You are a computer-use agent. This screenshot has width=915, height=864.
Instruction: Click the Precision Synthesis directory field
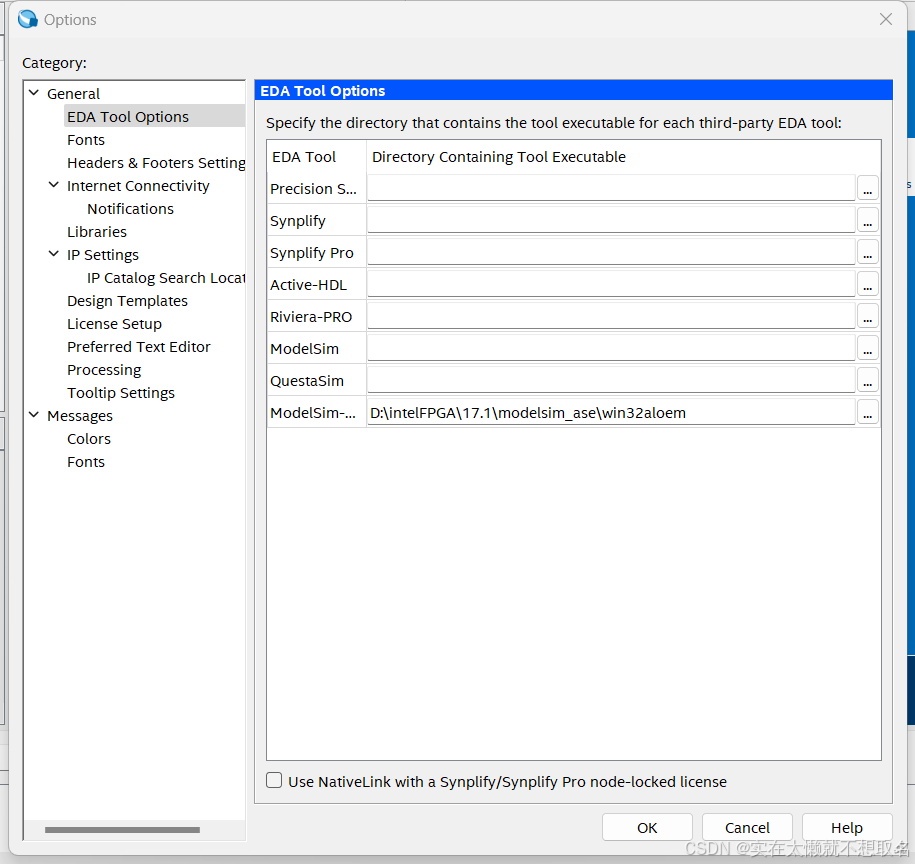[611, 188]
